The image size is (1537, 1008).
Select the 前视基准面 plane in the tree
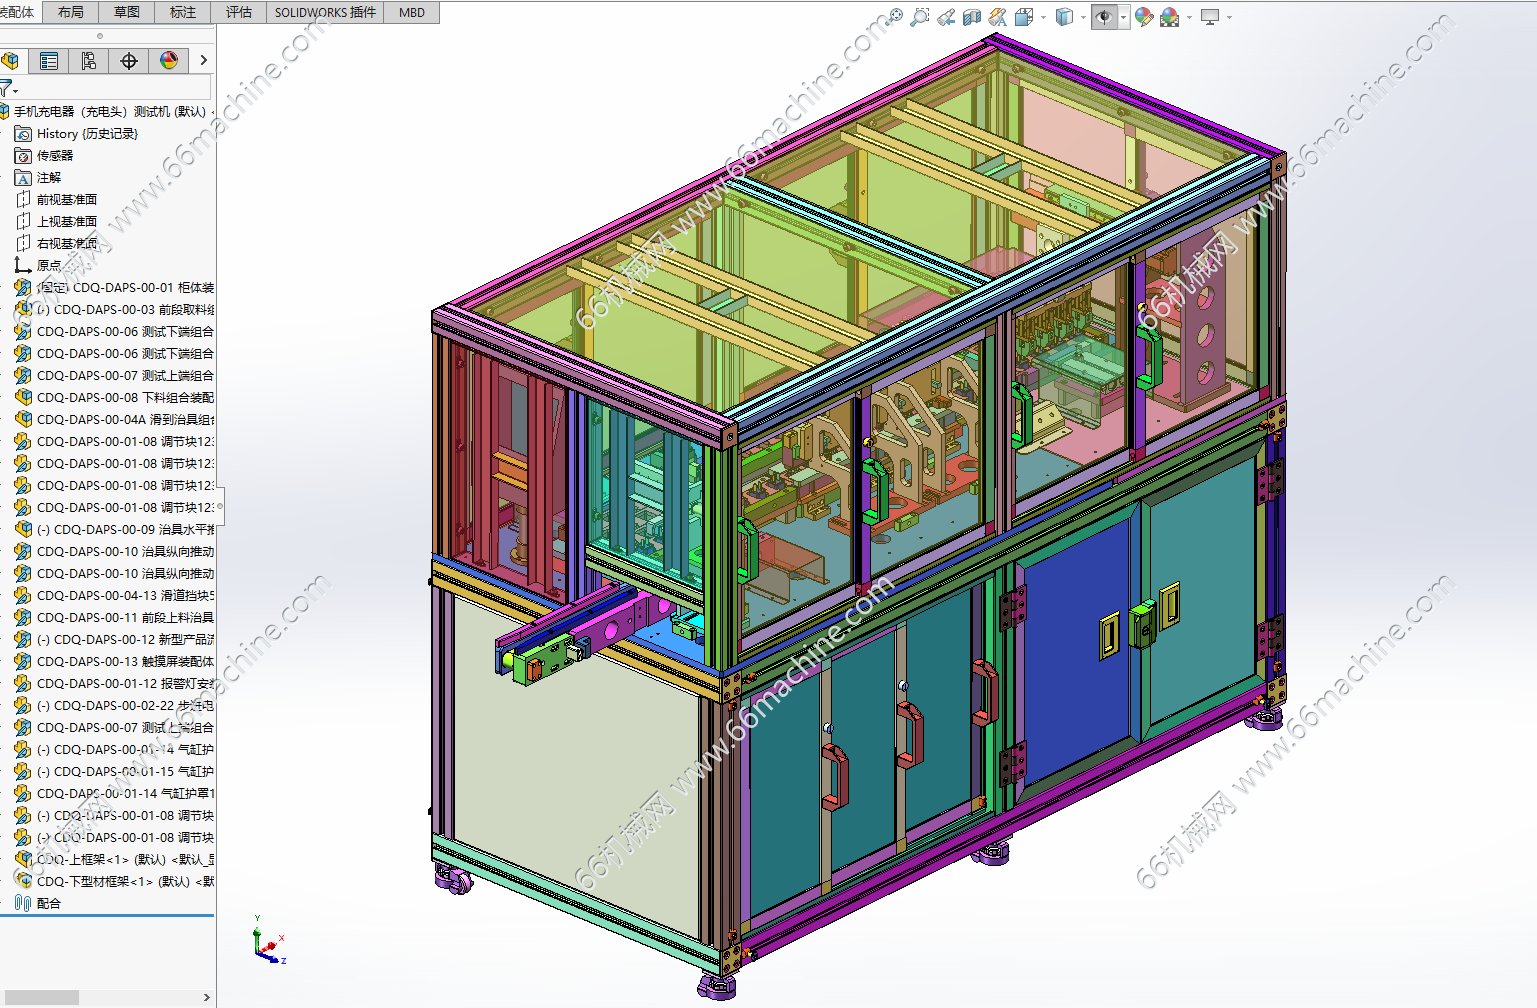pos(67,200)
